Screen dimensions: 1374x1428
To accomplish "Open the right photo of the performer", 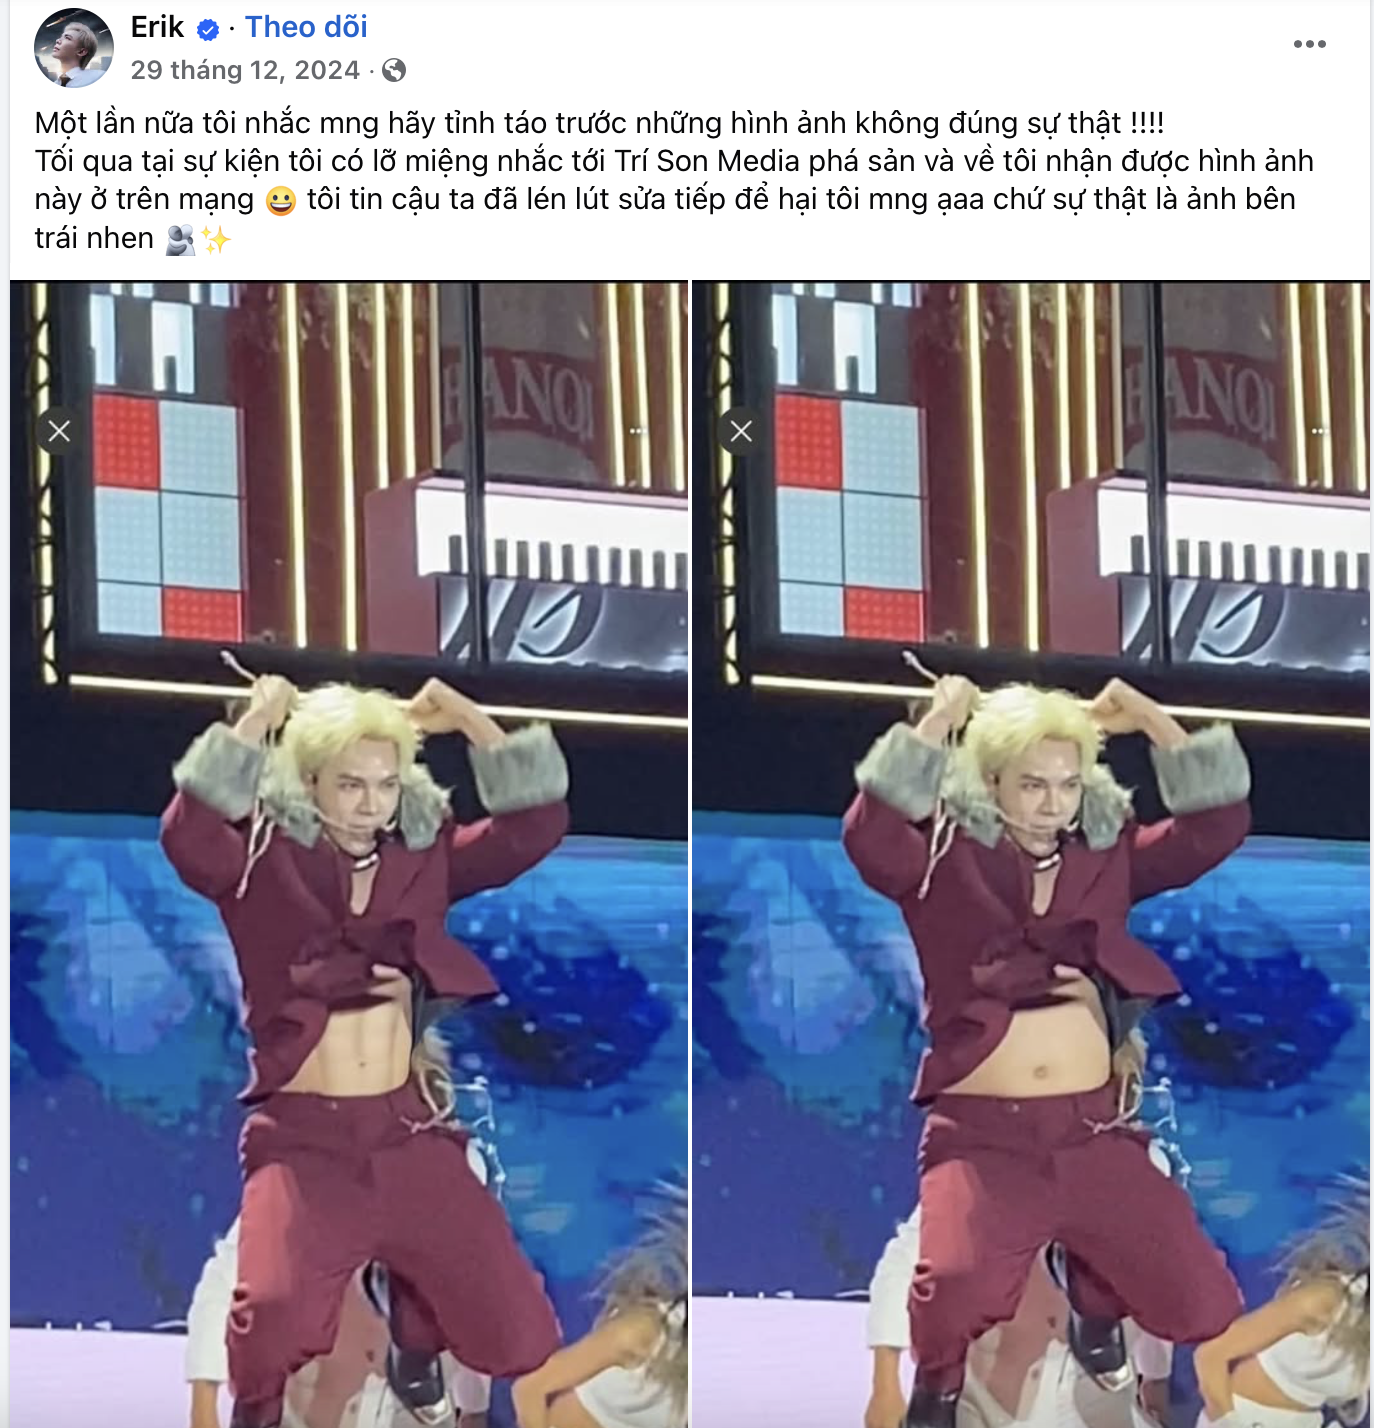I will coord(1031,855).
